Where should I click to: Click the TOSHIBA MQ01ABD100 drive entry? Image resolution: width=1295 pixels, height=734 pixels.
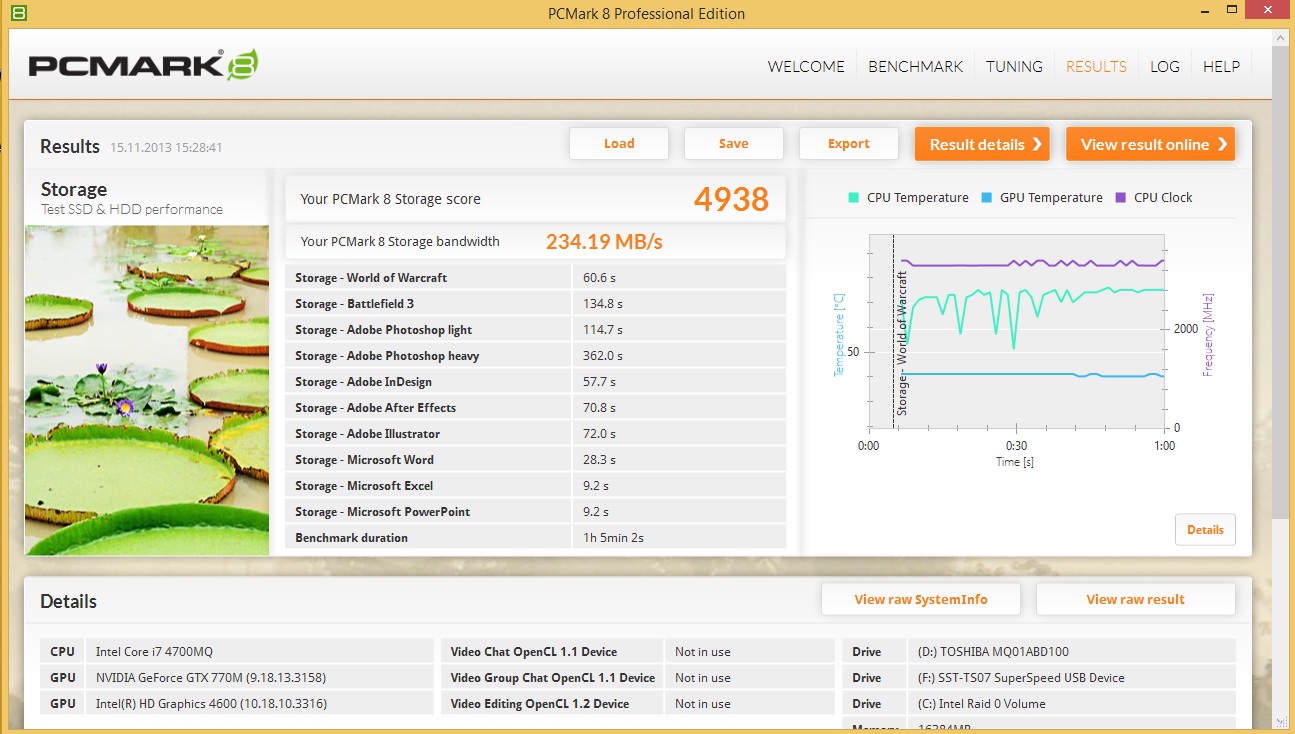(x=993, y=652)
